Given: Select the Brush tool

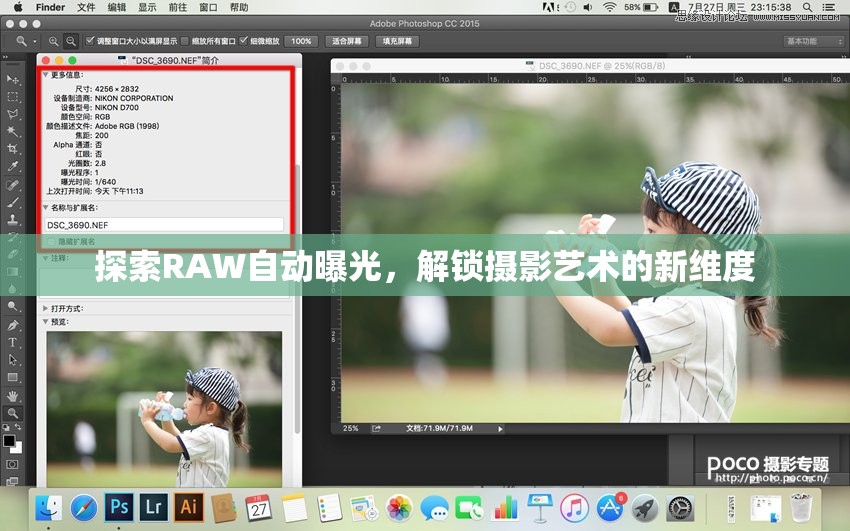Looking at the screenshot, I should click(12, 202).
